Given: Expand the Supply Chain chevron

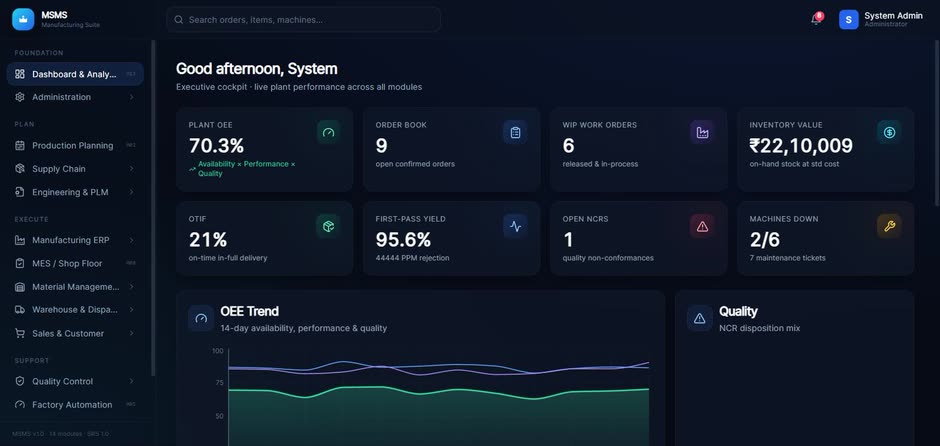Looking at the screenshot, I should (131, 169).
